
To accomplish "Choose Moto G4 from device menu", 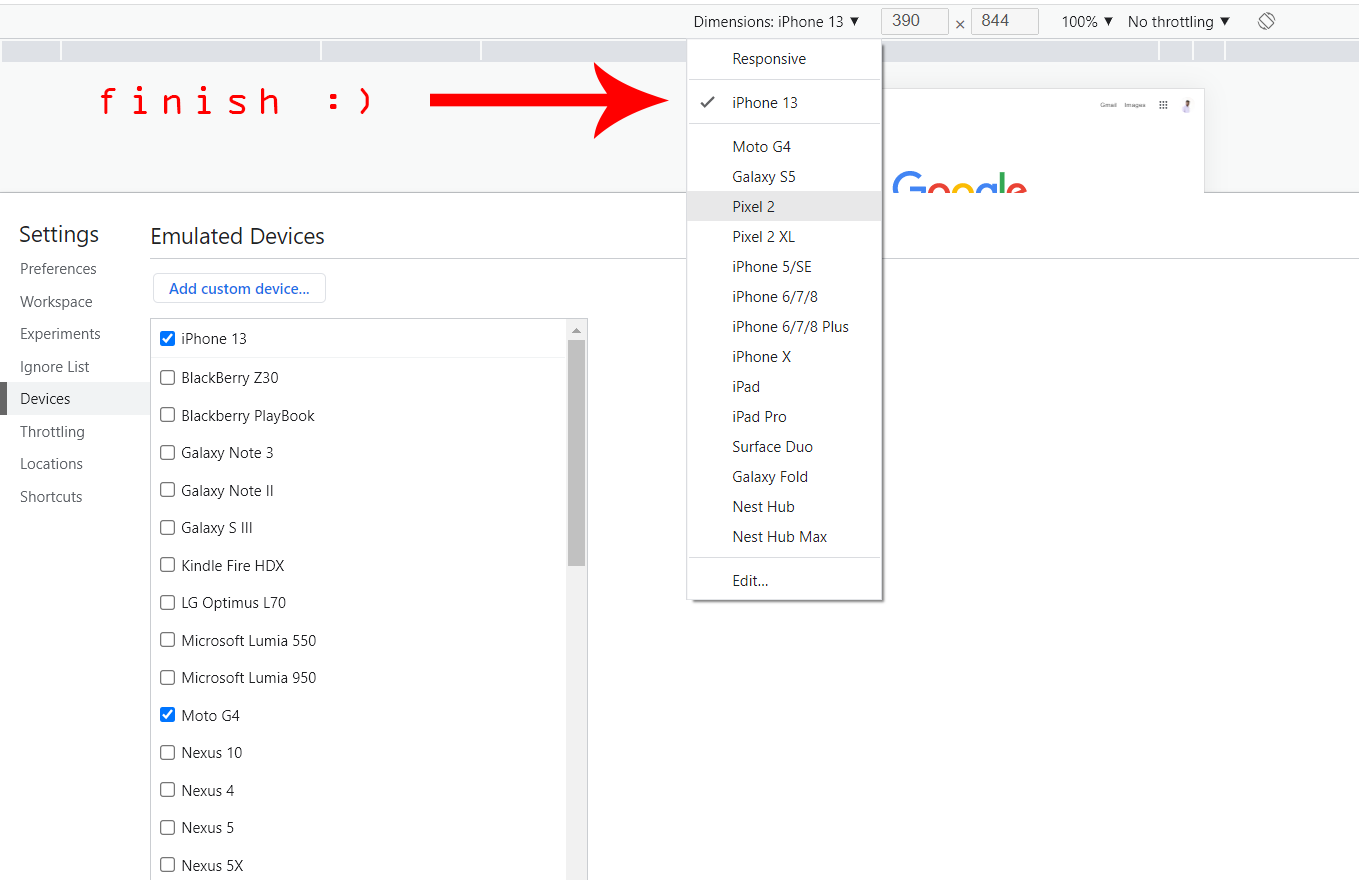I will pyautogui.click(x=785, y=147).
